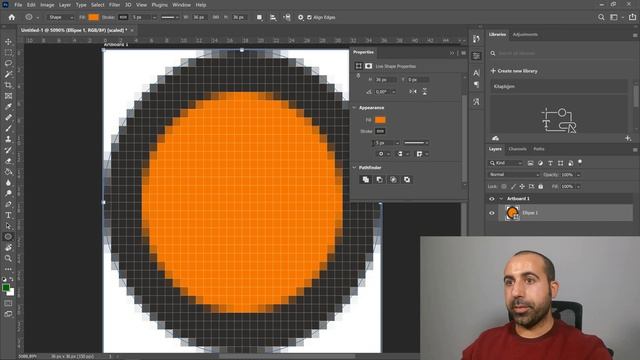Select the Dodge tool
The height and width of the screenshot is (360, 640).
8,193
